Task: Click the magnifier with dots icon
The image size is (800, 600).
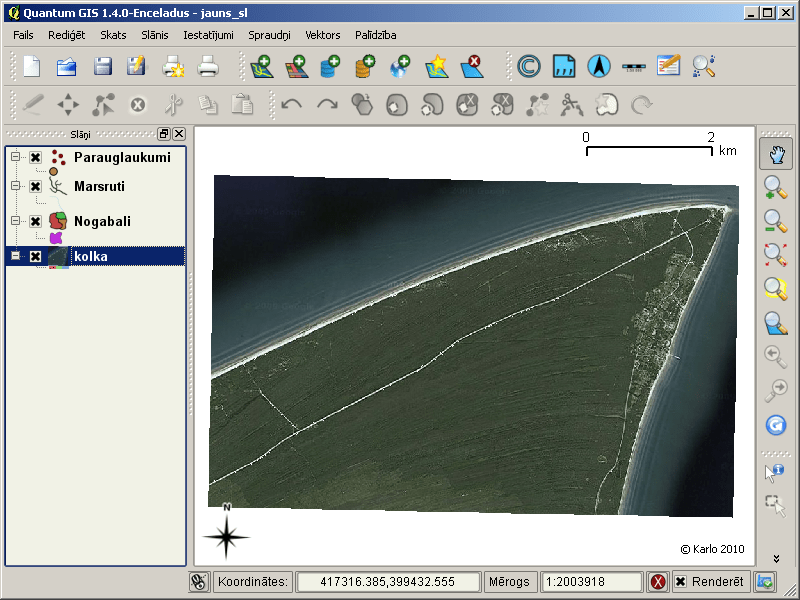Action: pos(704,67)
